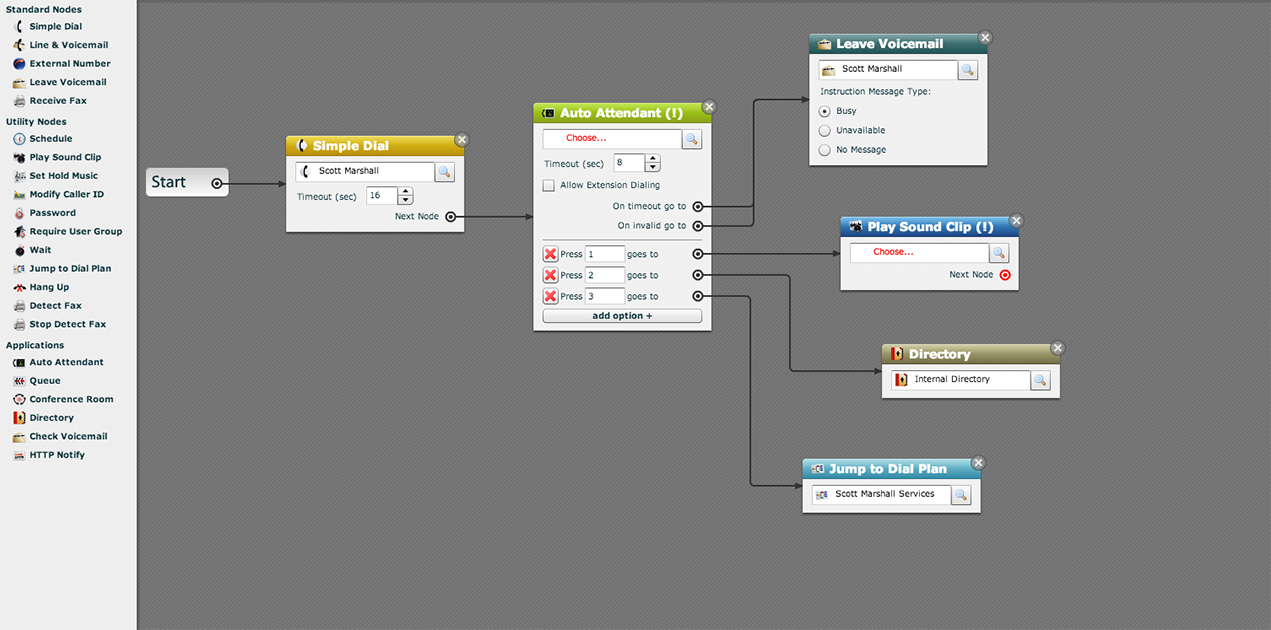Click the search icon in Leave Voicemail node
Screen dimensions: 1271x630
967,70
